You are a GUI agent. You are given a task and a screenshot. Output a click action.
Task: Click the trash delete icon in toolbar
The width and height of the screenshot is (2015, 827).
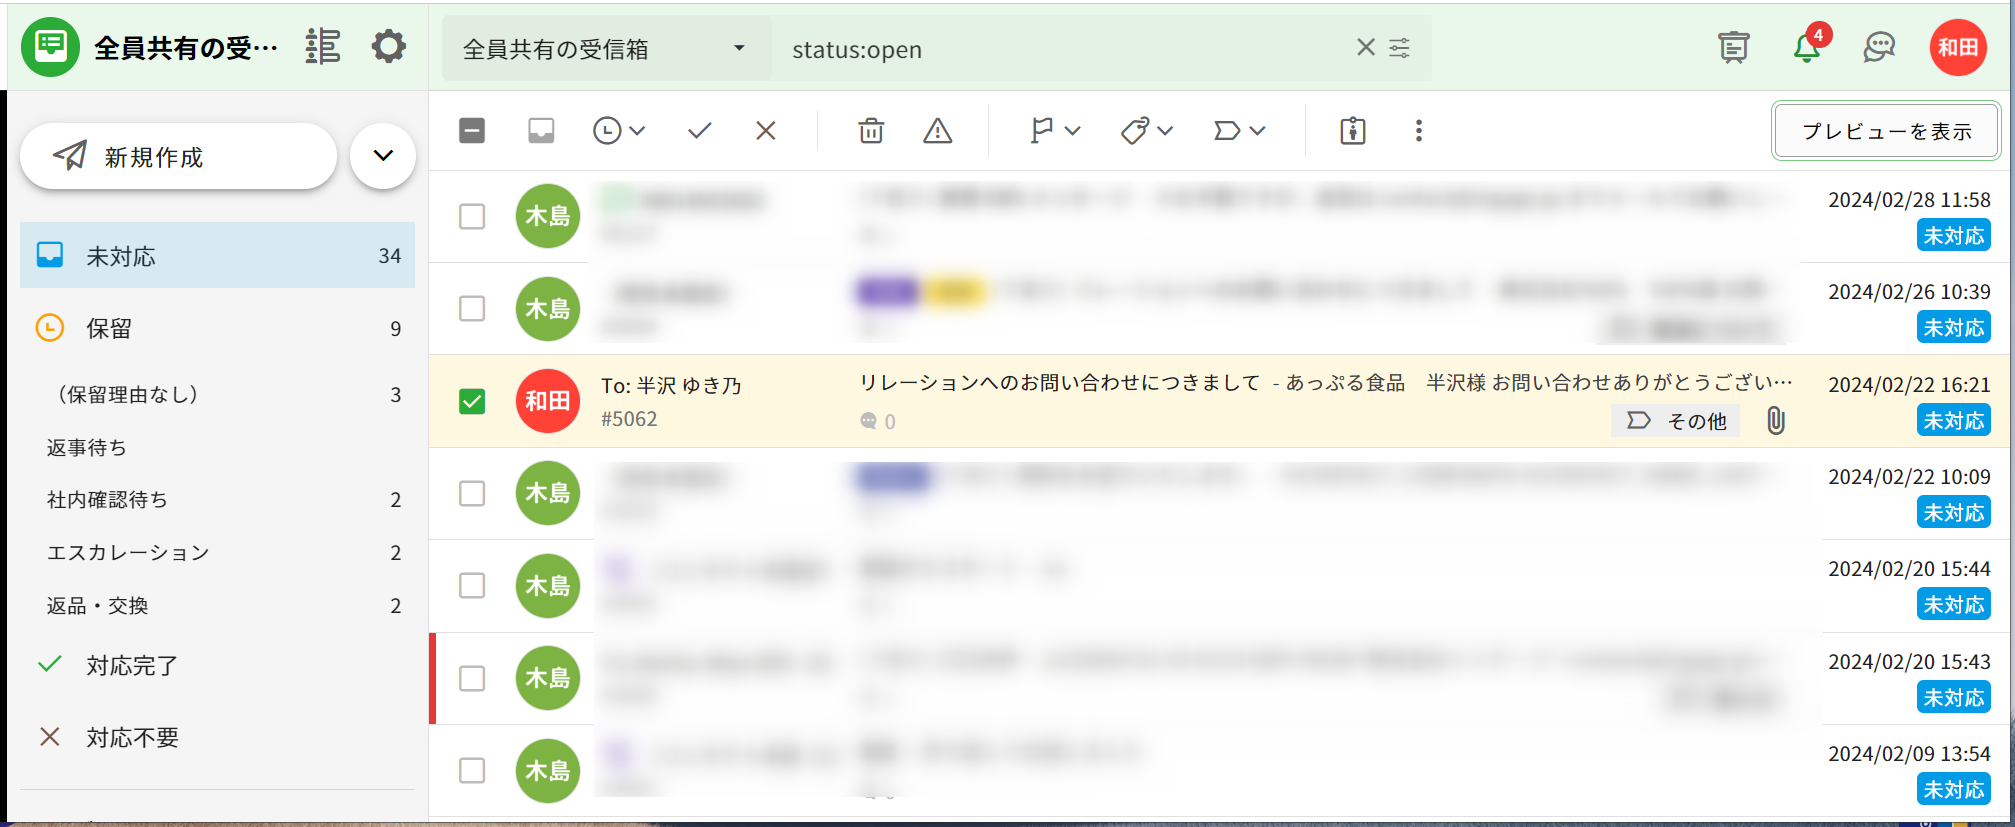coord(871,131)
